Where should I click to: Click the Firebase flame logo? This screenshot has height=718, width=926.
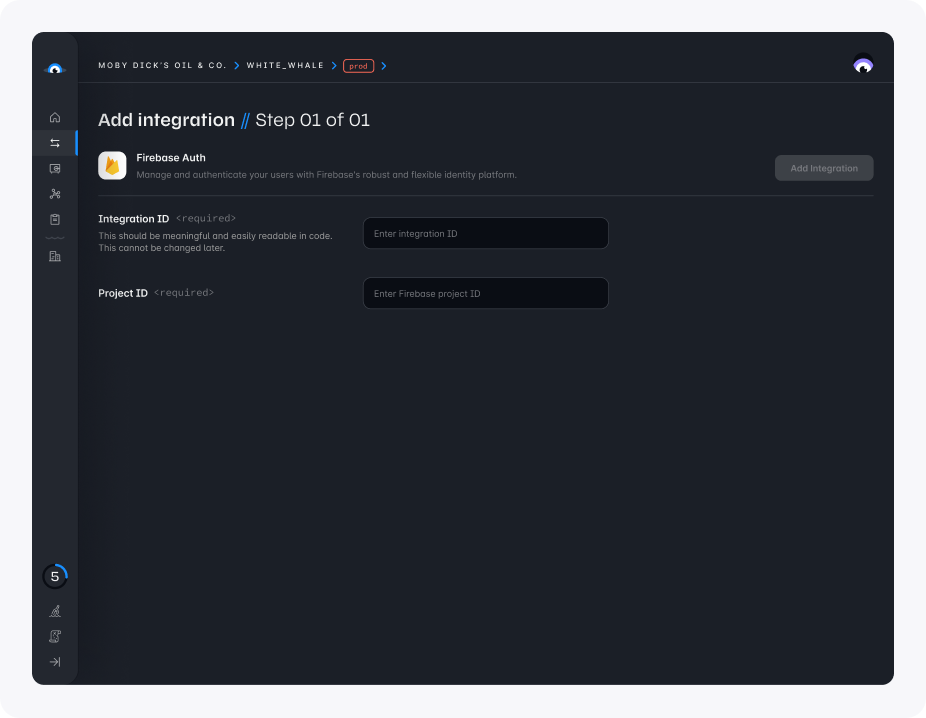pos(112,165)
